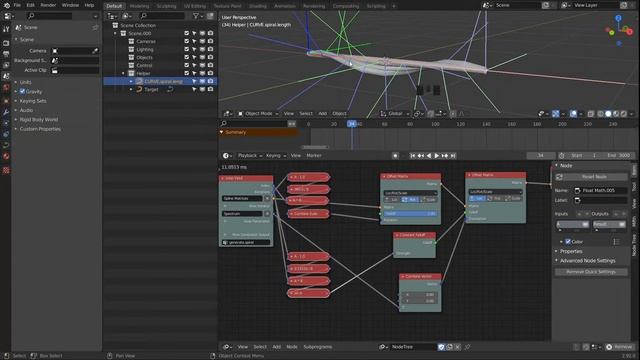Click the Jump to End playback icon

point(453,156)
